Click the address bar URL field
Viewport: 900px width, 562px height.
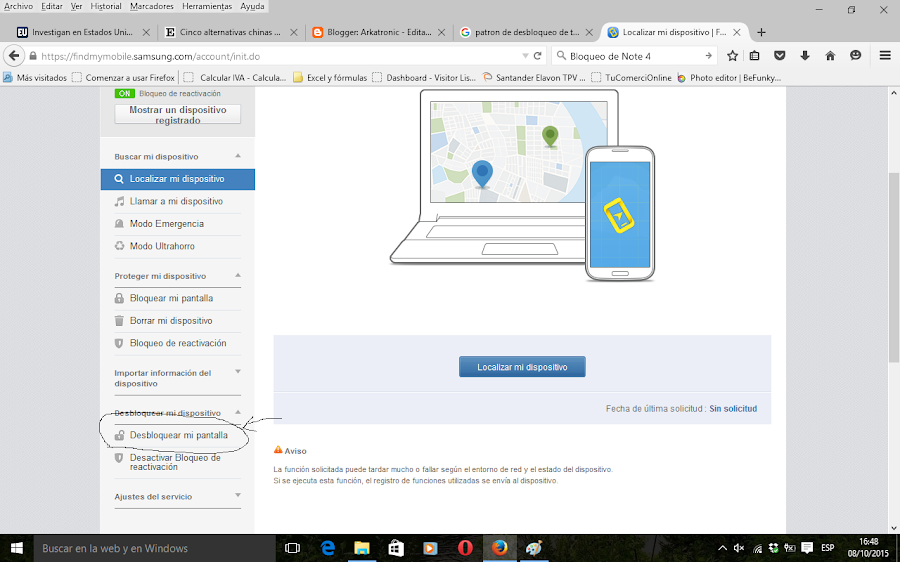tap(278, 56)
